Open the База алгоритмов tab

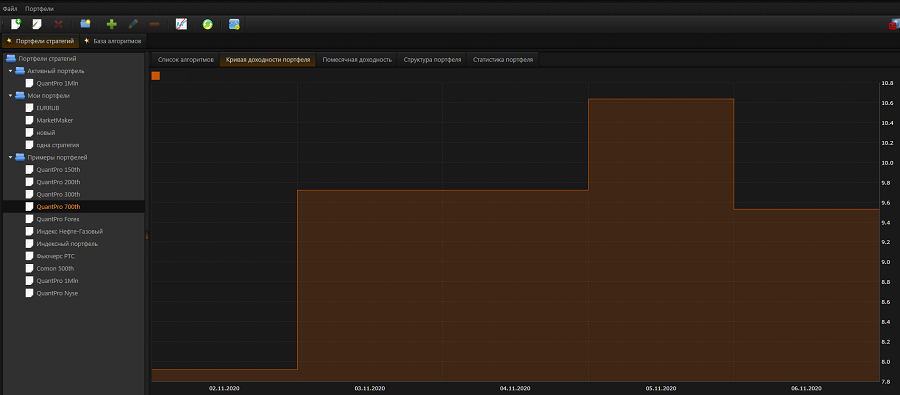tap(113, 41)
